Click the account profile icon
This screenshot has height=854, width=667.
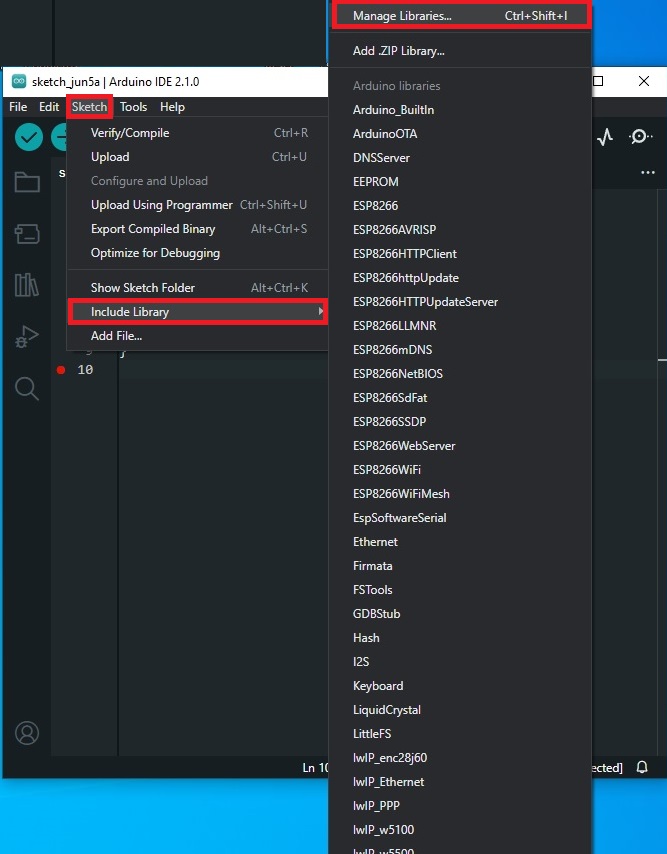tap(27, 733)
